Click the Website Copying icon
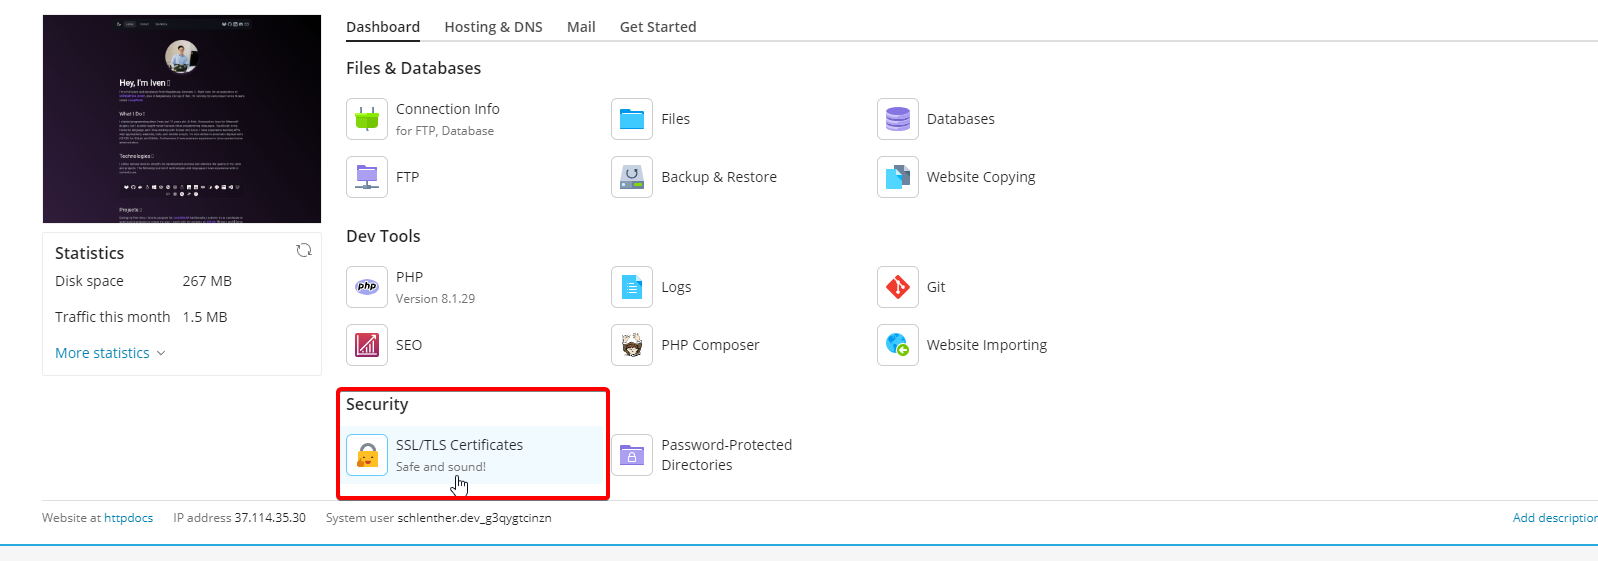 click(x=897, y=177)
